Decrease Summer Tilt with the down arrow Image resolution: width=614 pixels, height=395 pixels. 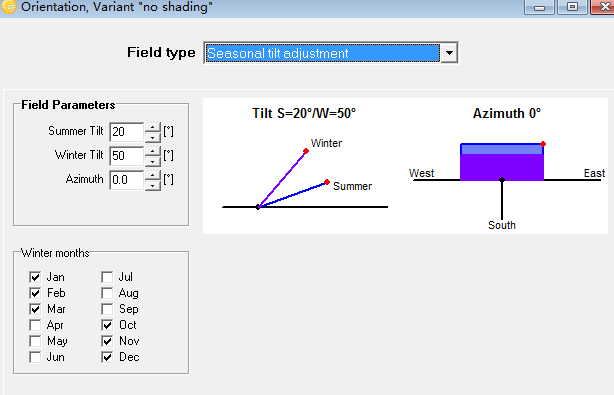tap(152, 137)
